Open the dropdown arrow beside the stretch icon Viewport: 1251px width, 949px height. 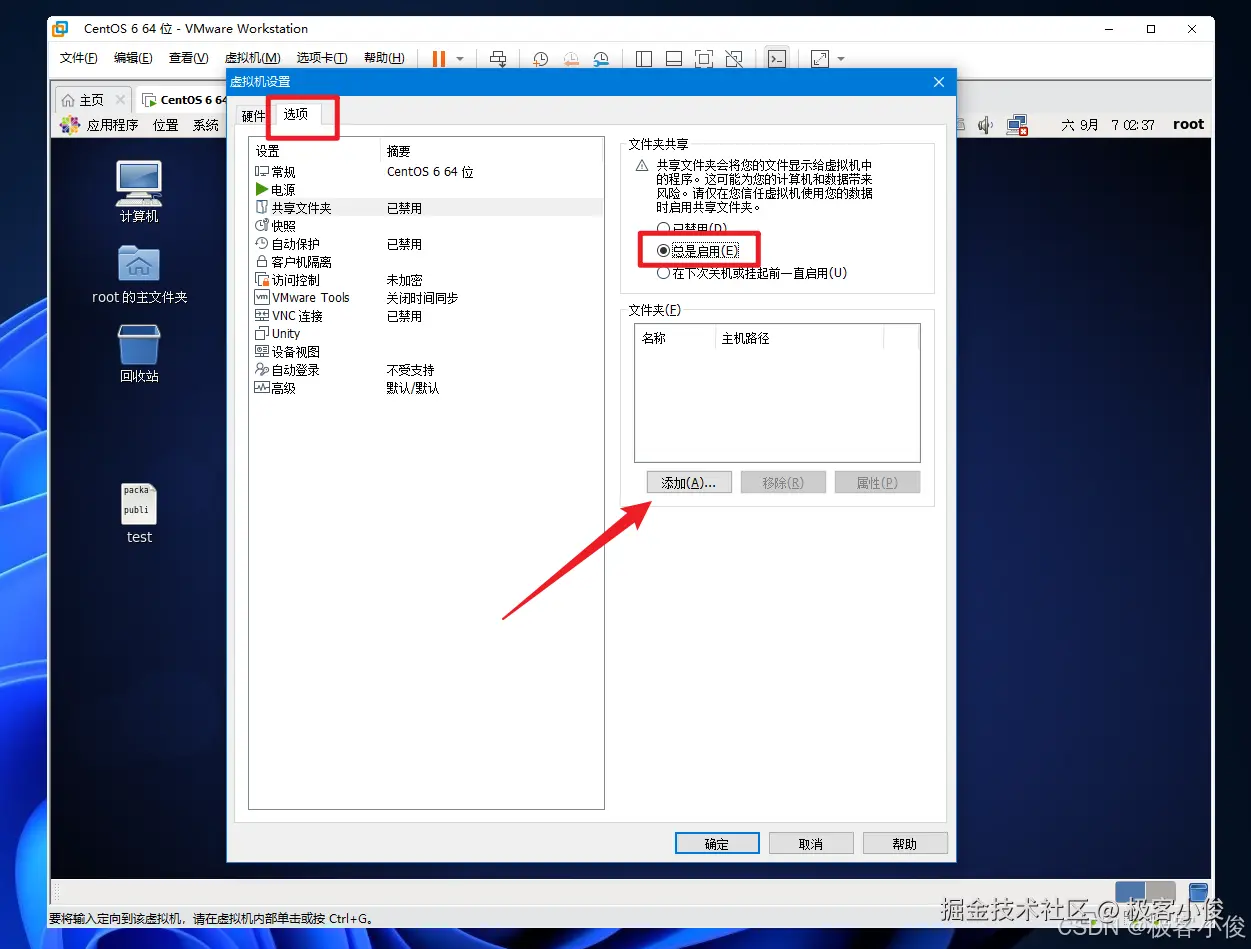(x=841, y=59)
